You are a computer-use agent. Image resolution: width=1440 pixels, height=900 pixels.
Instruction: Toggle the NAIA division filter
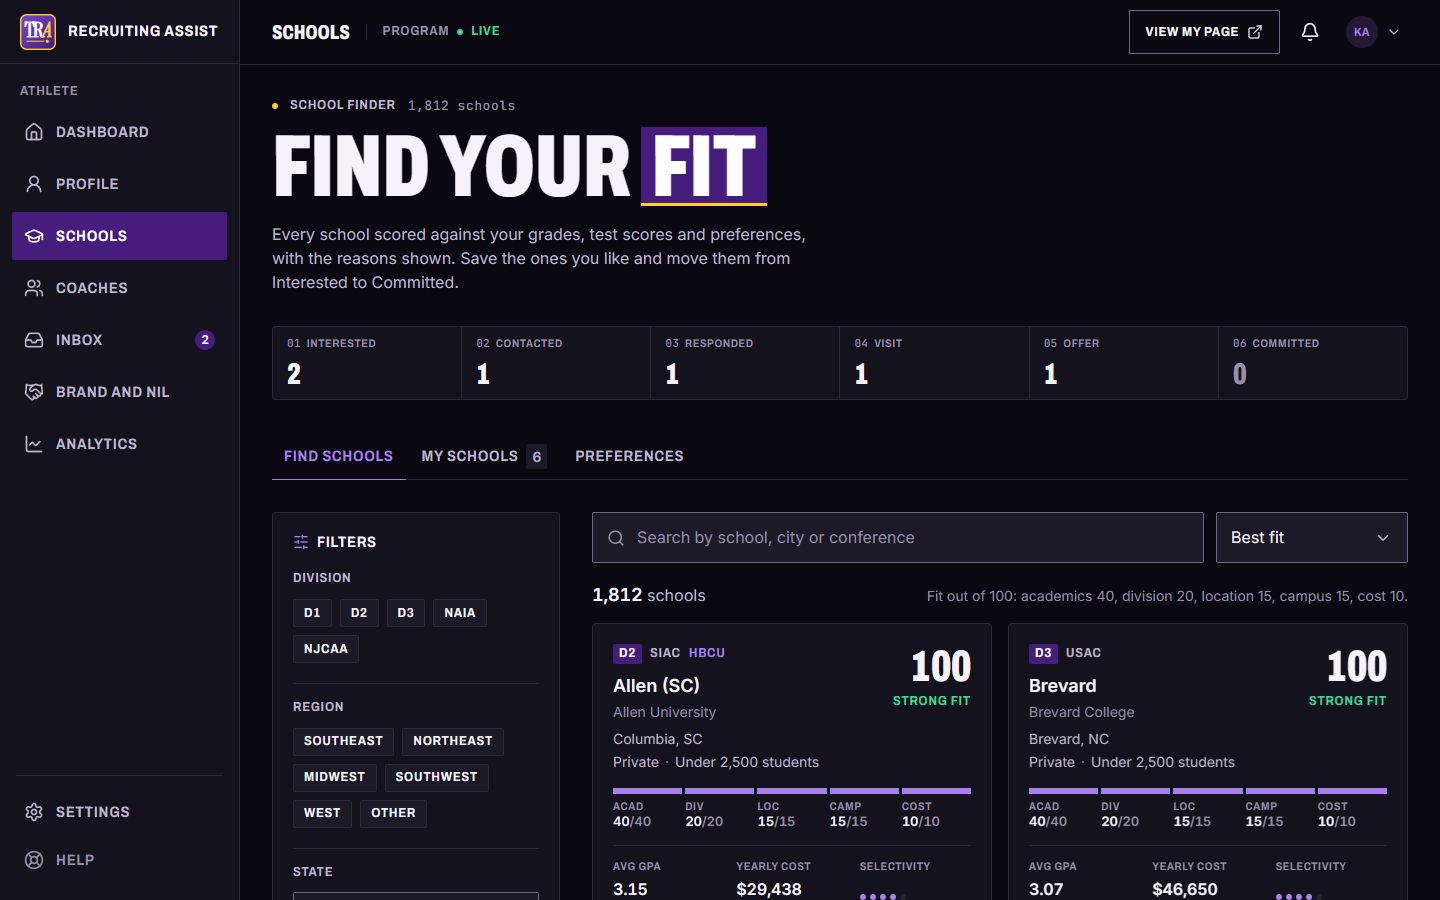click(x=460, y=613)
